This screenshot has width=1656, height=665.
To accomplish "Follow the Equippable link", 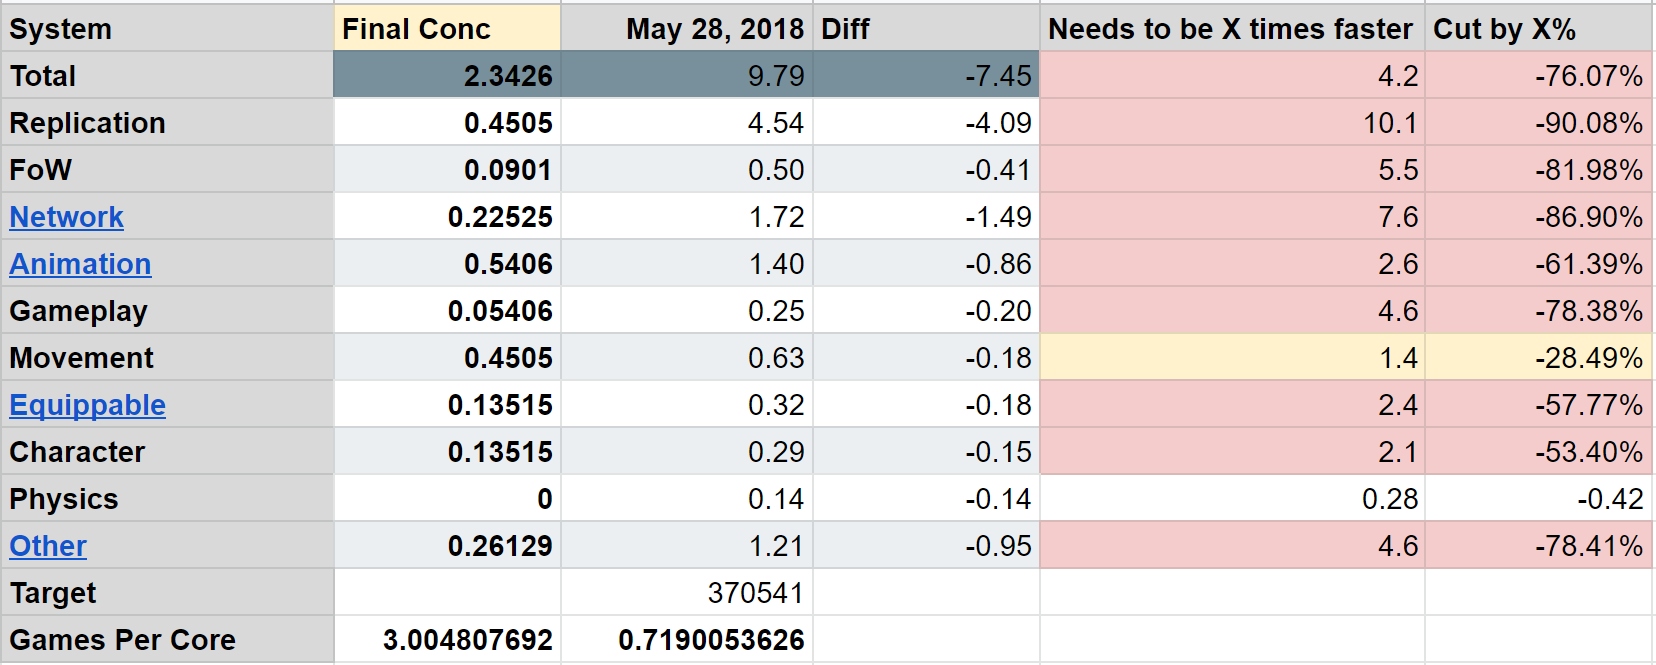I will [87, 405].
